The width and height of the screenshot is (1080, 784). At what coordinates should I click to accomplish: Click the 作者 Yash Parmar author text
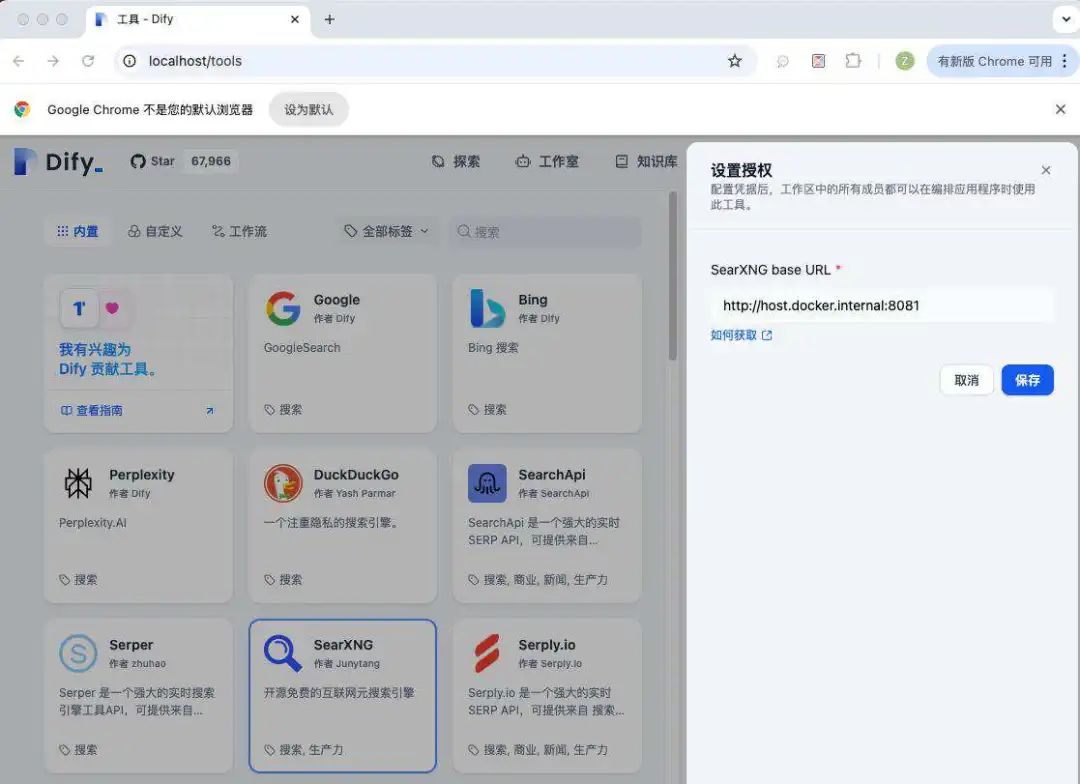[355, 493]
